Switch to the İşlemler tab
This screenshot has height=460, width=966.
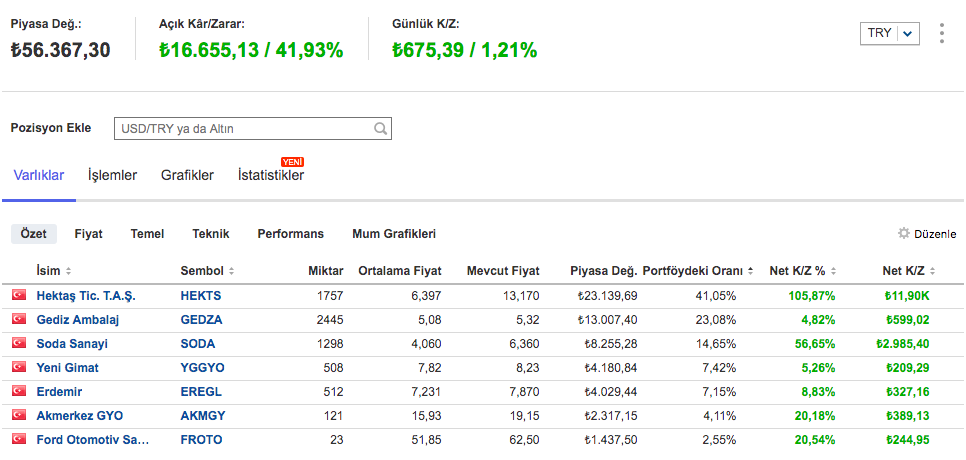112,176
